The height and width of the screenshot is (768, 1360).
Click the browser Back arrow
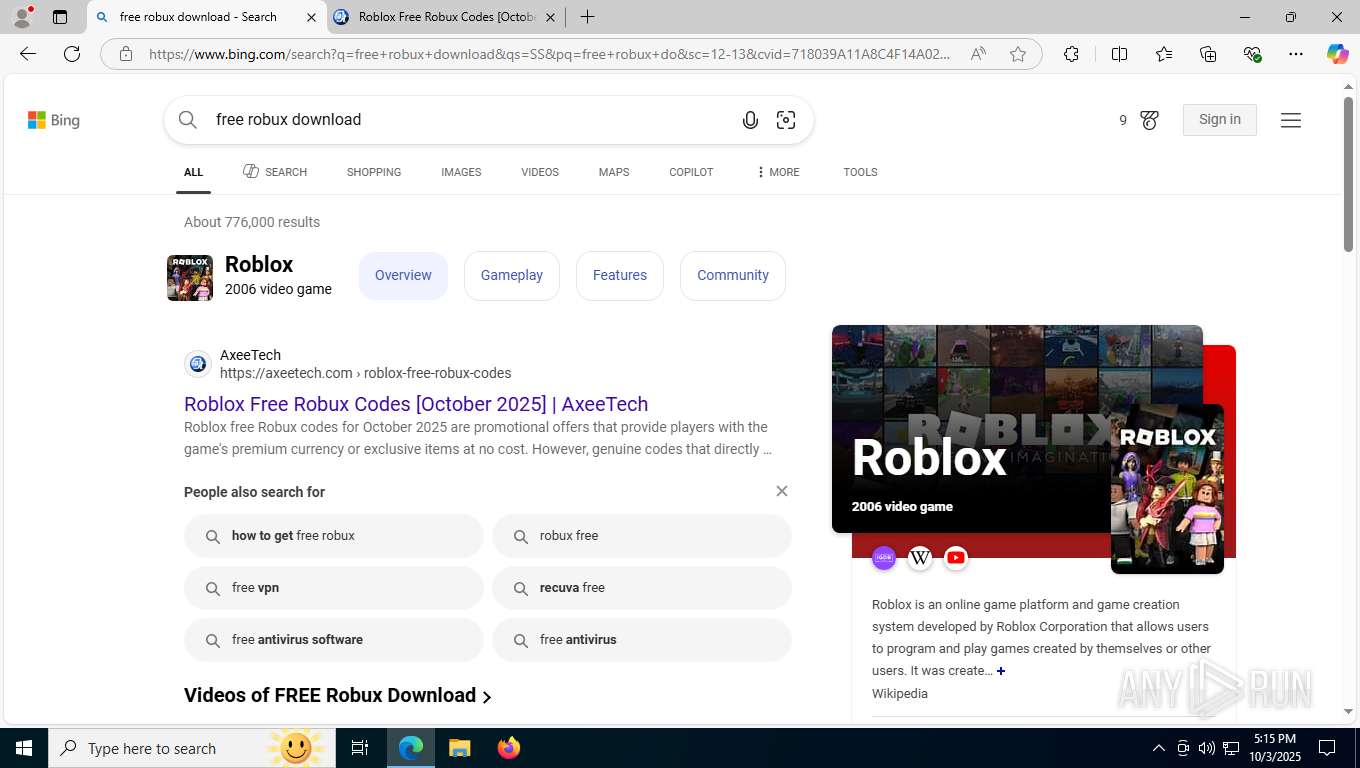point(28,54)
